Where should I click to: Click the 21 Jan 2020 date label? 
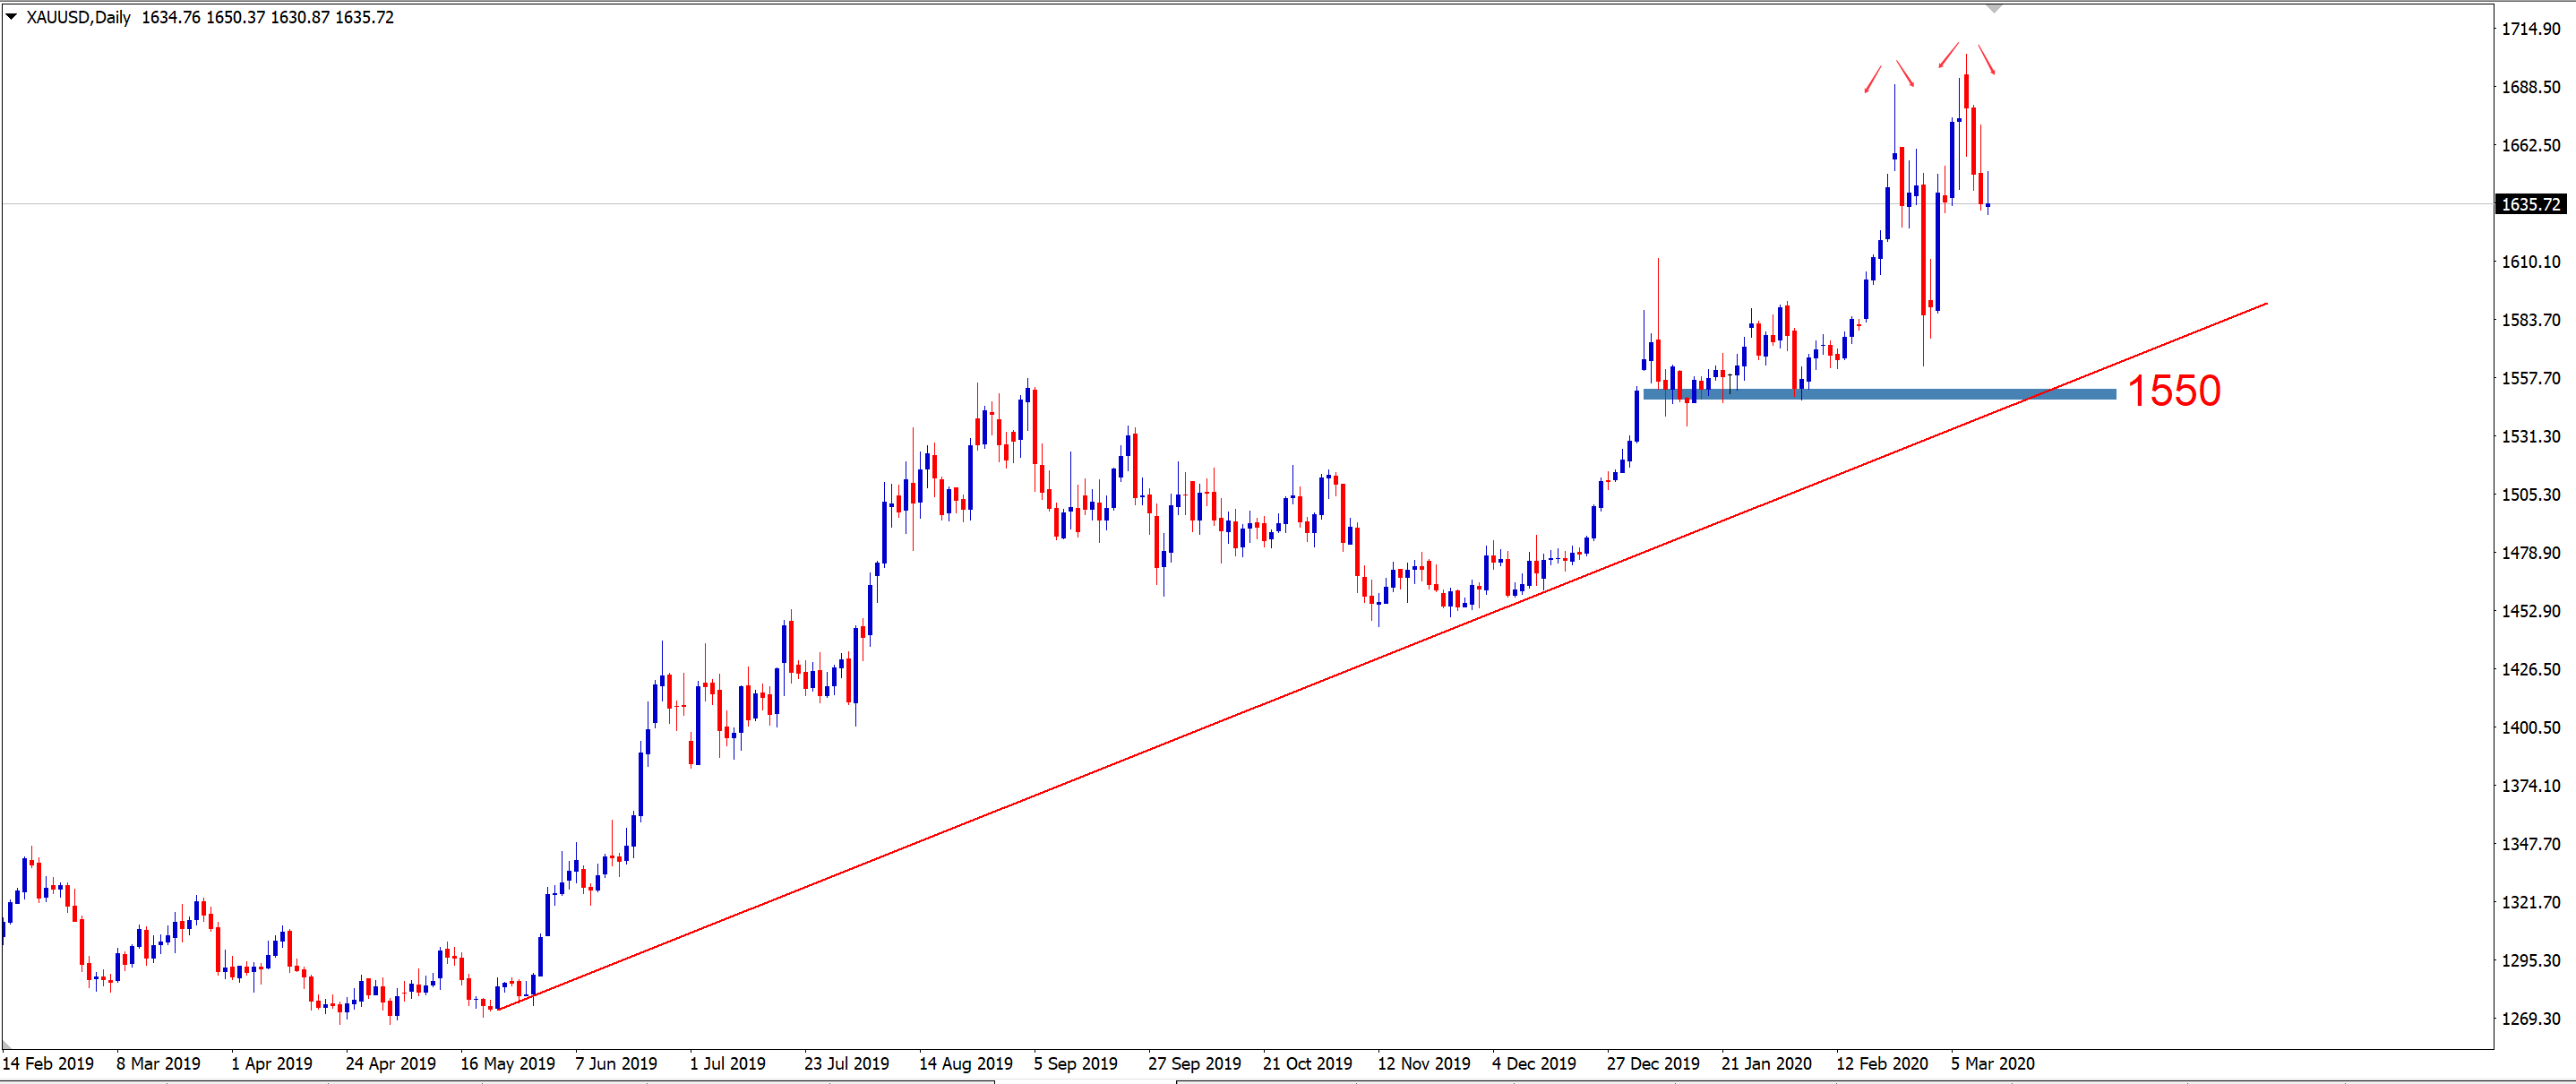pos(1767,1064)
